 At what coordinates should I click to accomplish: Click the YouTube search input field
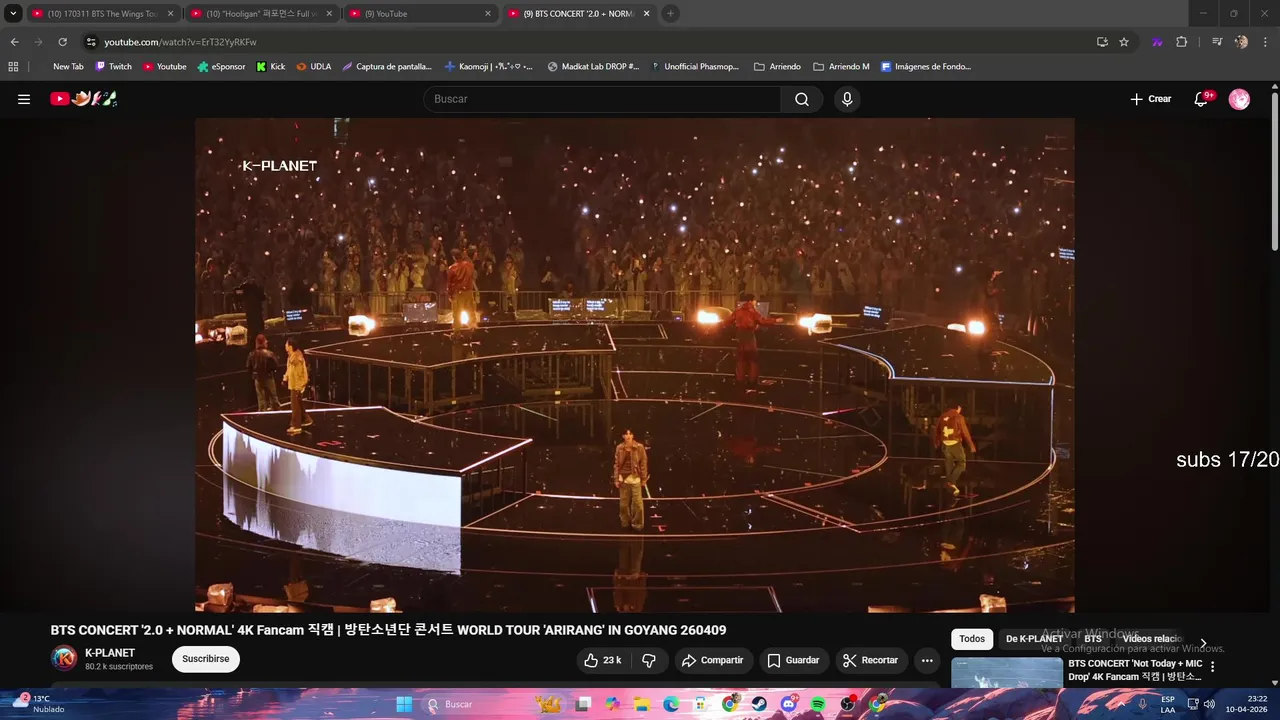602,99
